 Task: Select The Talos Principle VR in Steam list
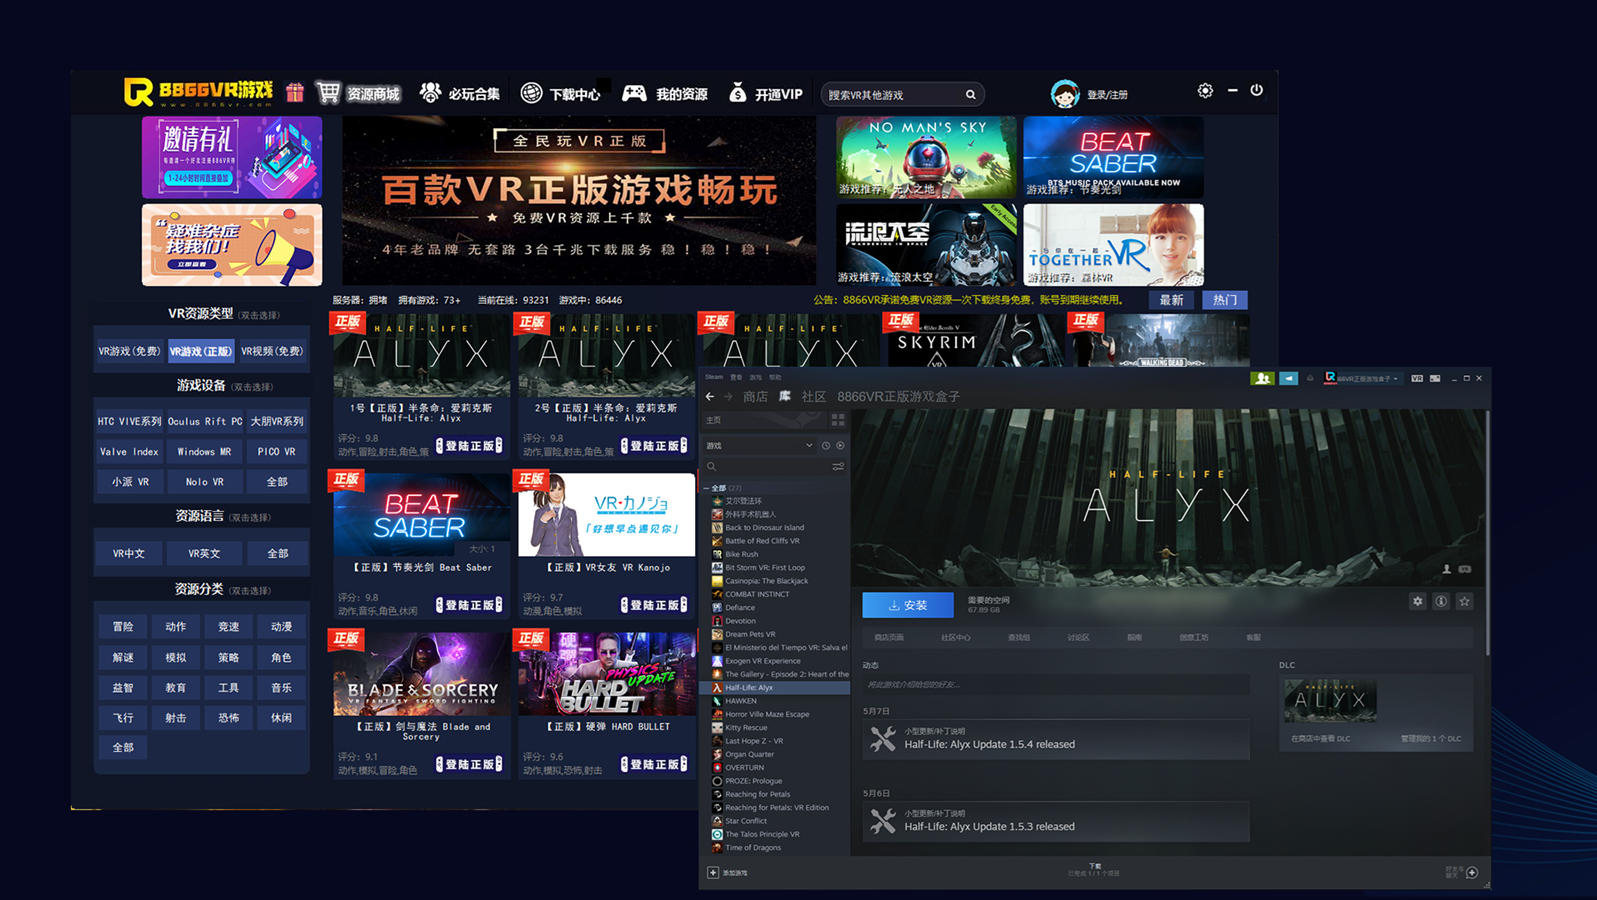(x=762, y=834)
